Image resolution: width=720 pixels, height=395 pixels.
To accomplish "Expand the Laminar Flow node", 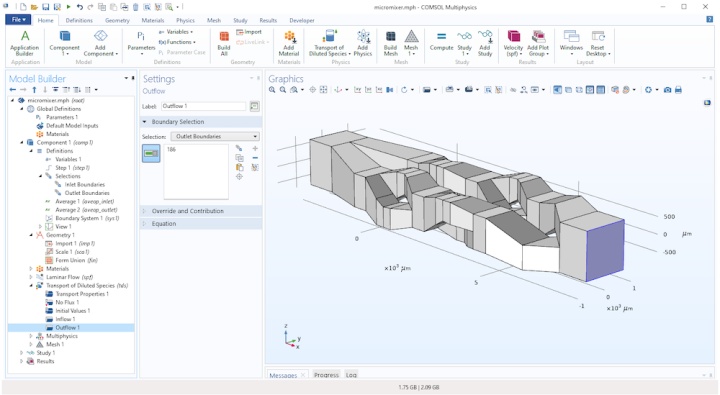I will point(31,277).
